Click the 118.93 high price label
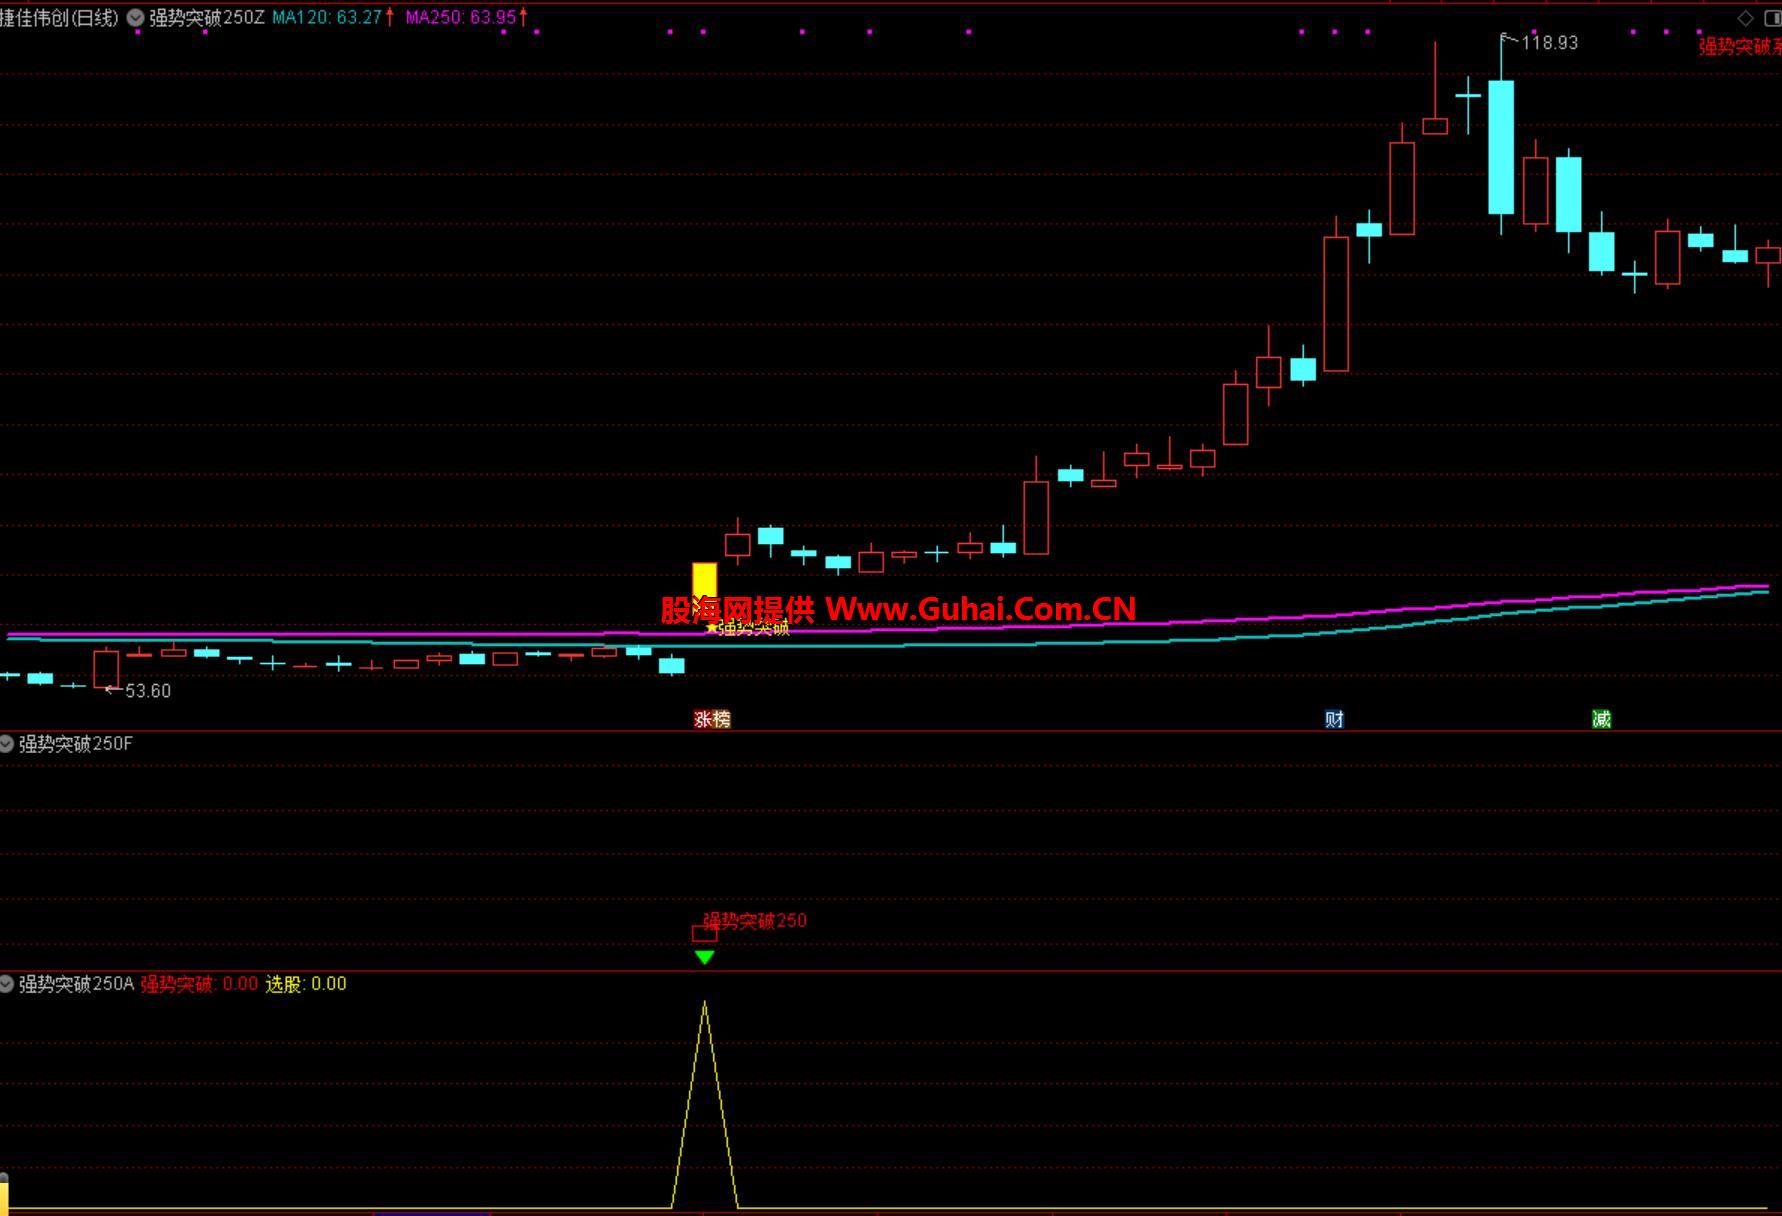The height and width of the screenshot is (1216, 1782). pyautogui.click(x=1549, y=43)
